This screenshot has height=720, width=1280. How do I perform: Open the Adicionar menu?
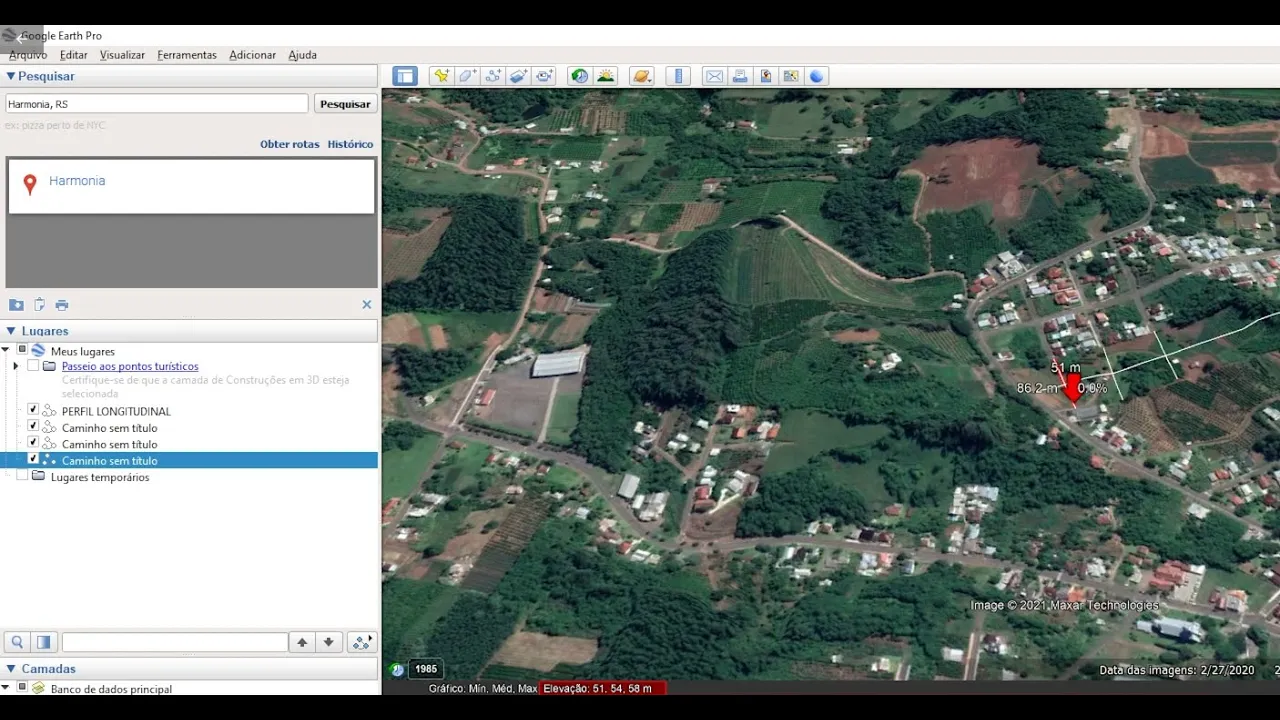(252, 55)
